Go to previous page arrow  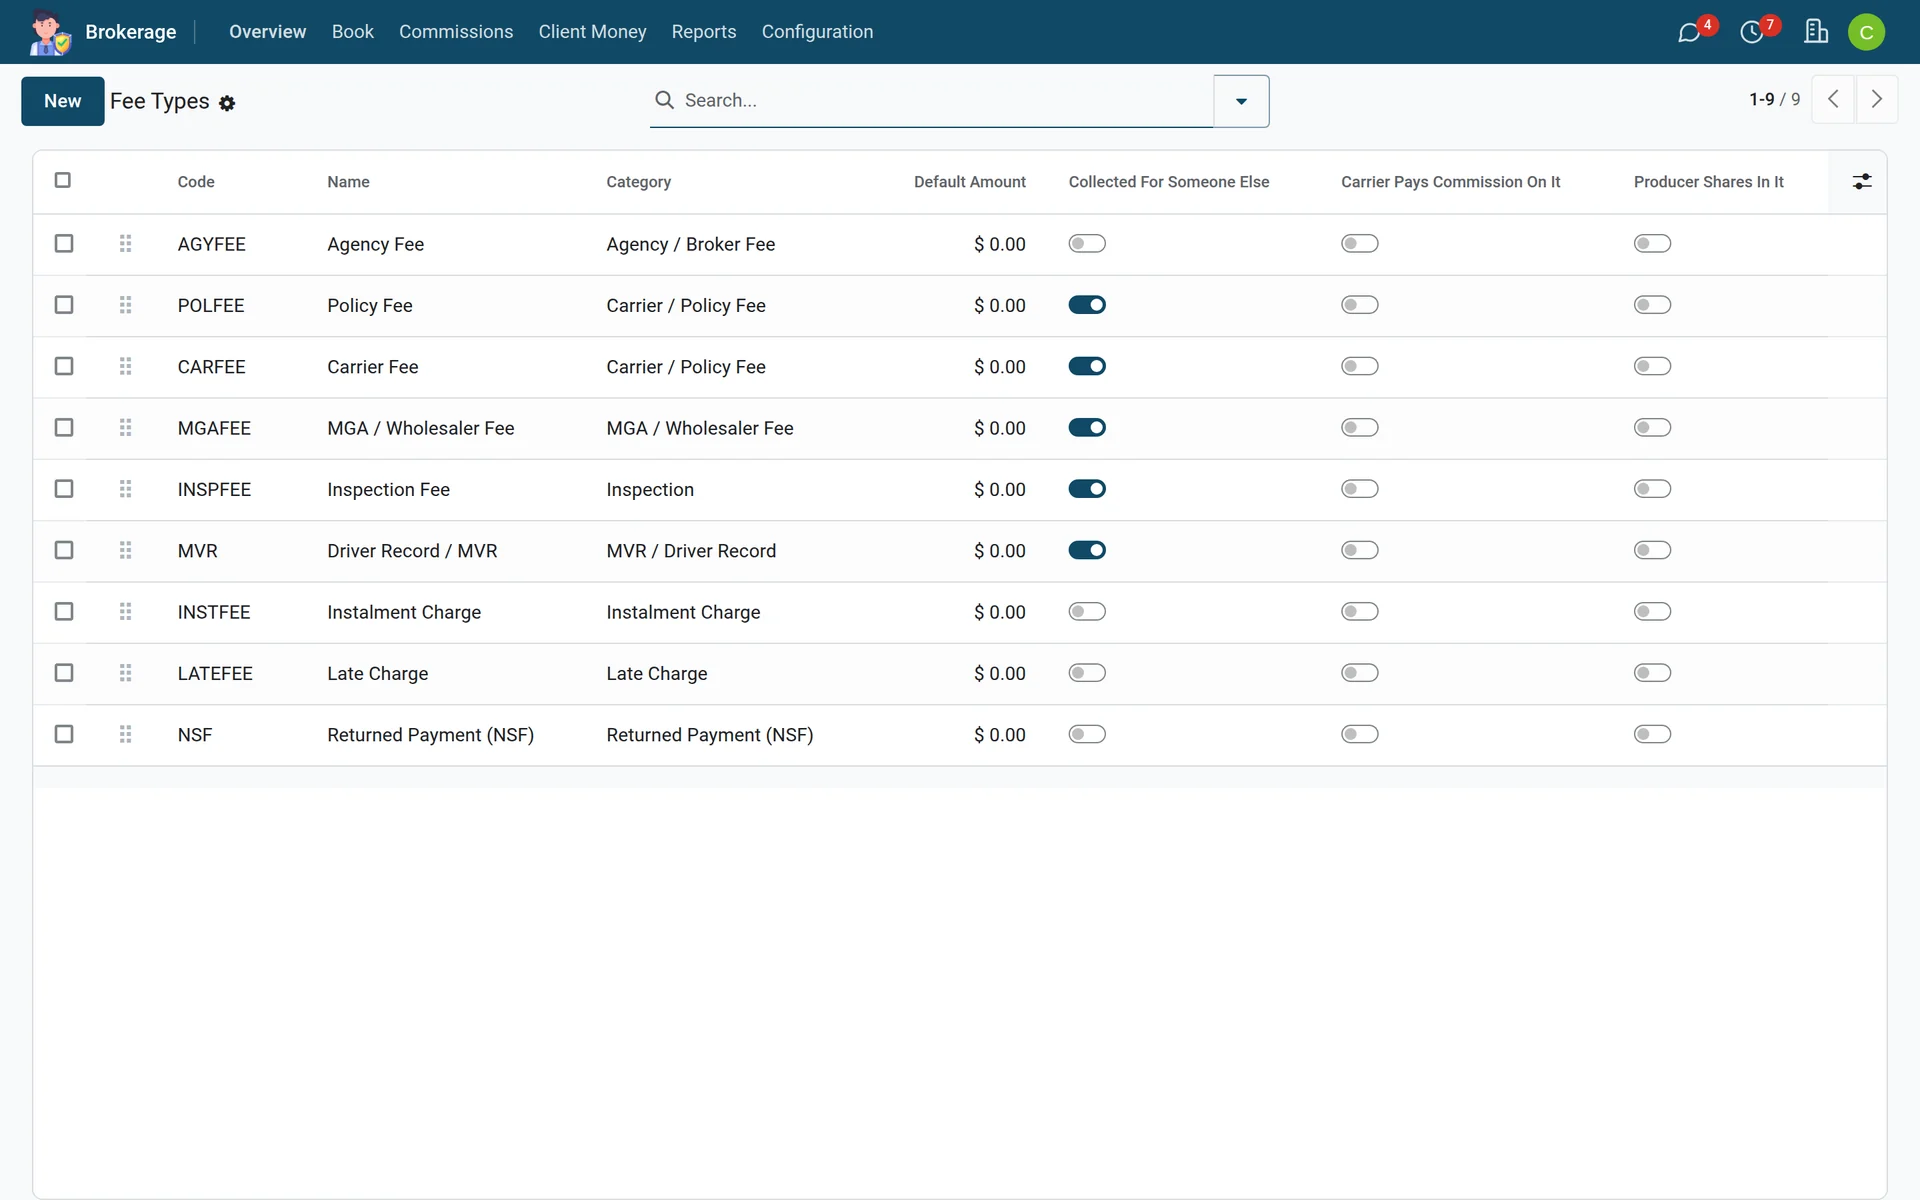pyautogui.click(x=1833, y=99)
